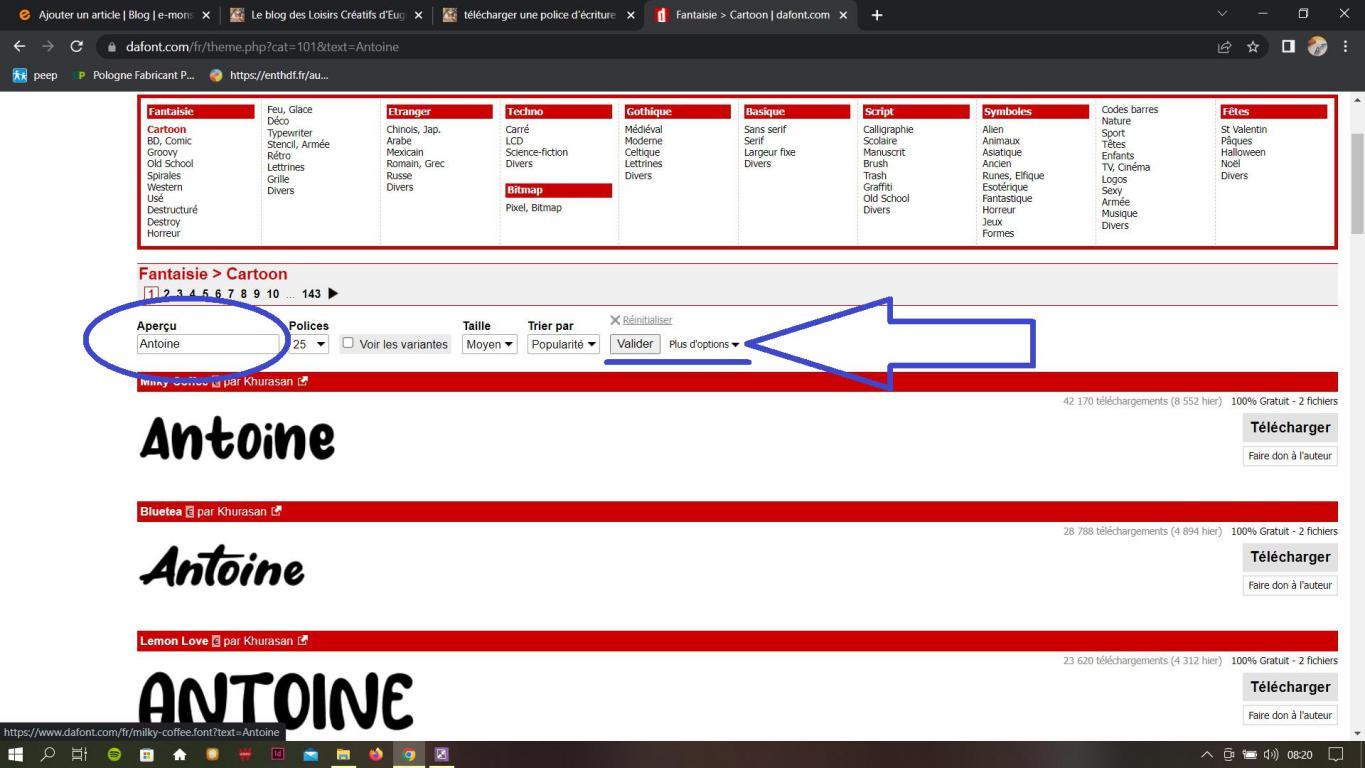1365x768 pixels.
Task: Bookmark this page with the star icon
Action: coord(1252,46)
